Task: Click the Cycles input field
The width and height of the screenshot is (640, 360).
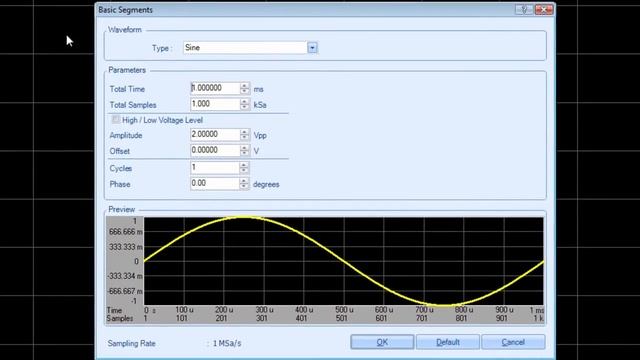Action: pyautogui.click(x=215, y=168)
